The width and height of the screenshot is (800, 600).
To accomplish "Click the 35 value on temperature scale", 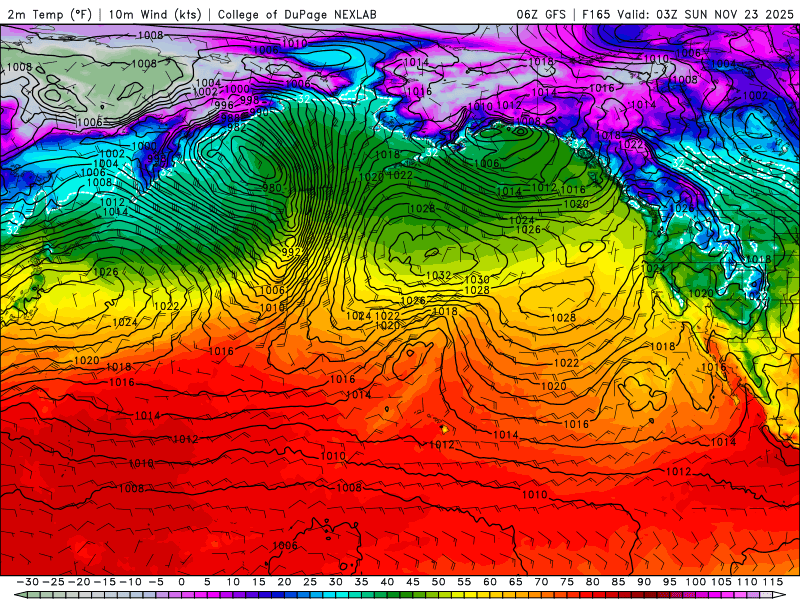I will (x=361, y=582).
